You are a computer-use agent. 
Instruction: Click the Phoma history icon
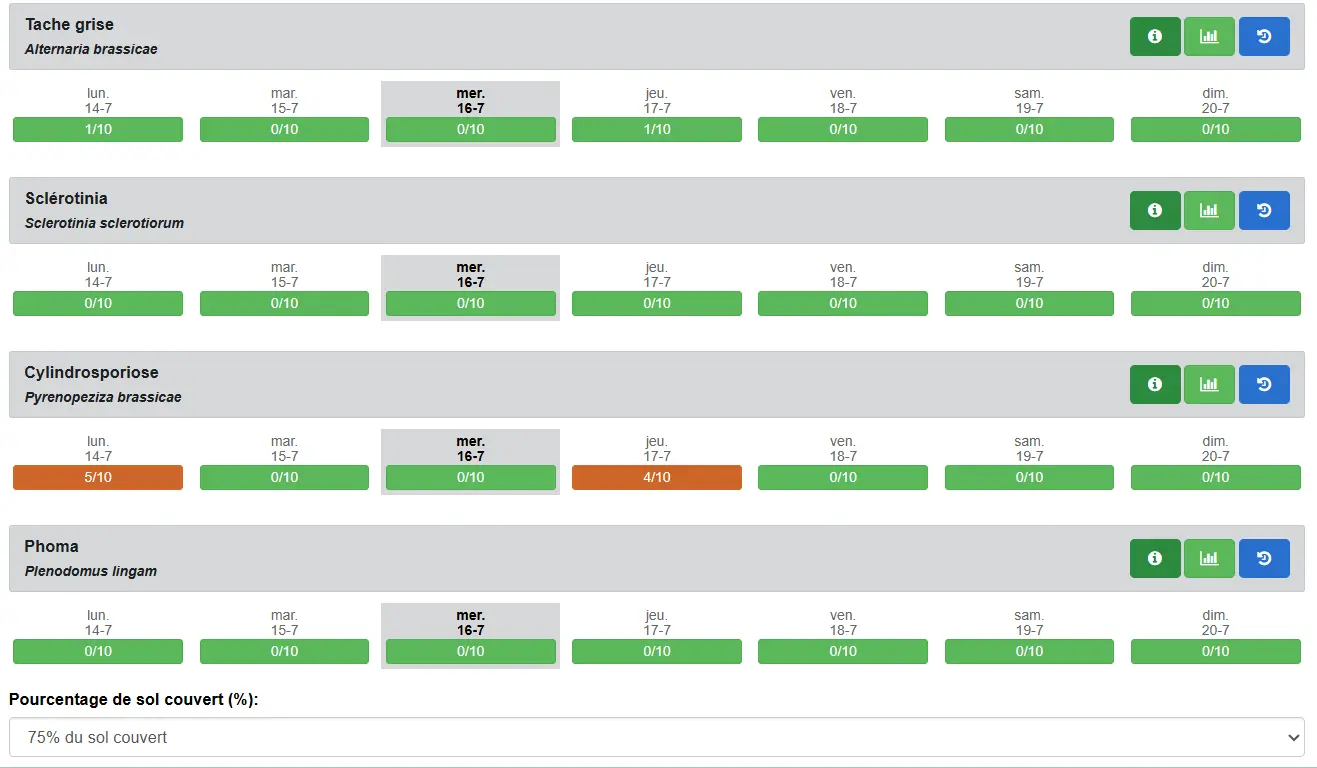pos(1264,559)
